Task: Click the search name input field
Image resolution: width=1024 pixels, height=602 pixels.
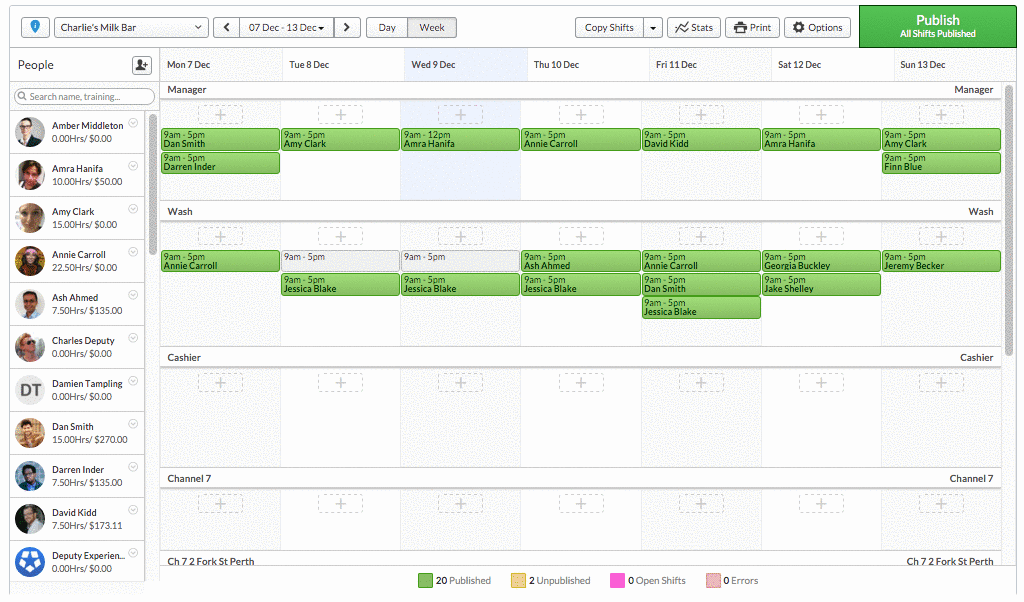Action: tap(84, 97)
